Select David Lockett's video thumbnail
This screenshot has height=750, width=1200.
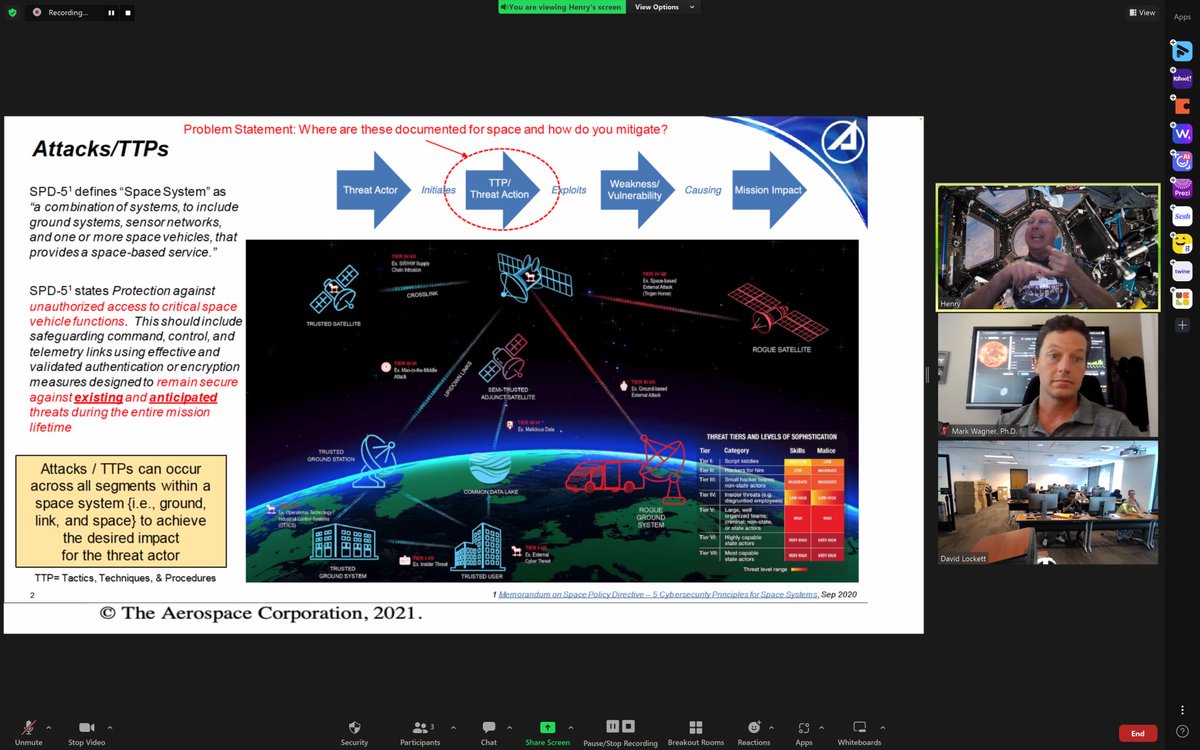coord(1047,503)
